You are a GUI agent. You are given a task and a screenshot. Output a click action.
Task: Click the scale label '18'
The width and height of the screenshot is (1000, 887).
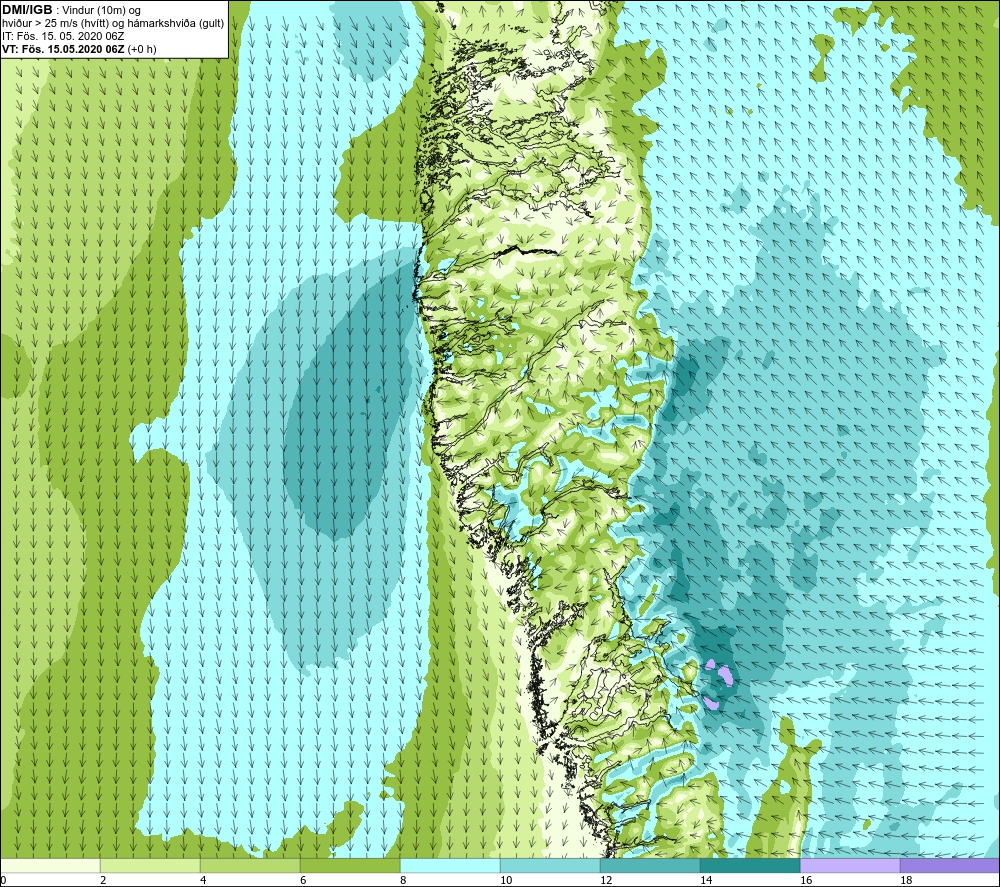[906, 880]
